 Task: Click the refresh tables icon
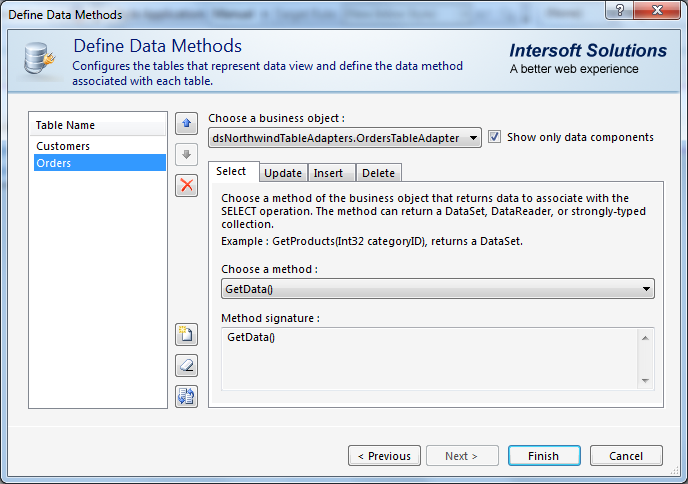(186, 396)
